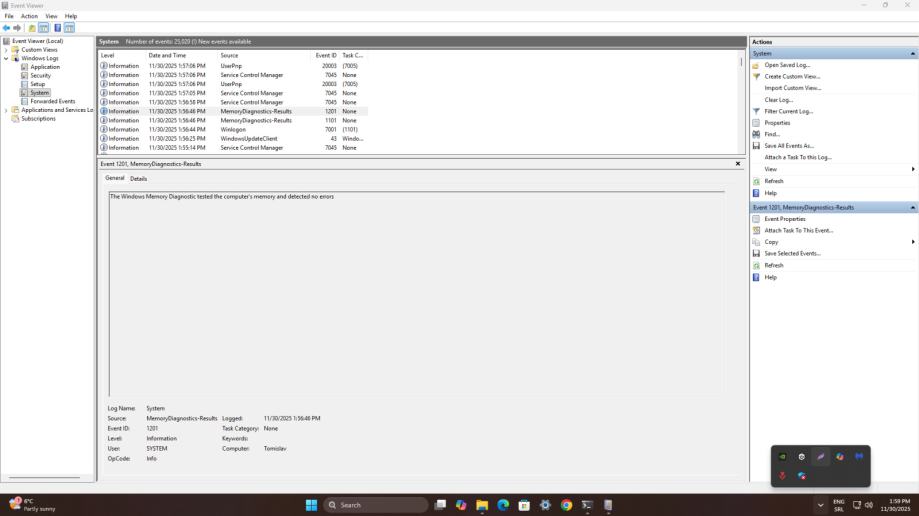Collapse the System actions section header
The width and height of the screenshot is (919, 516).
[913, 53]
